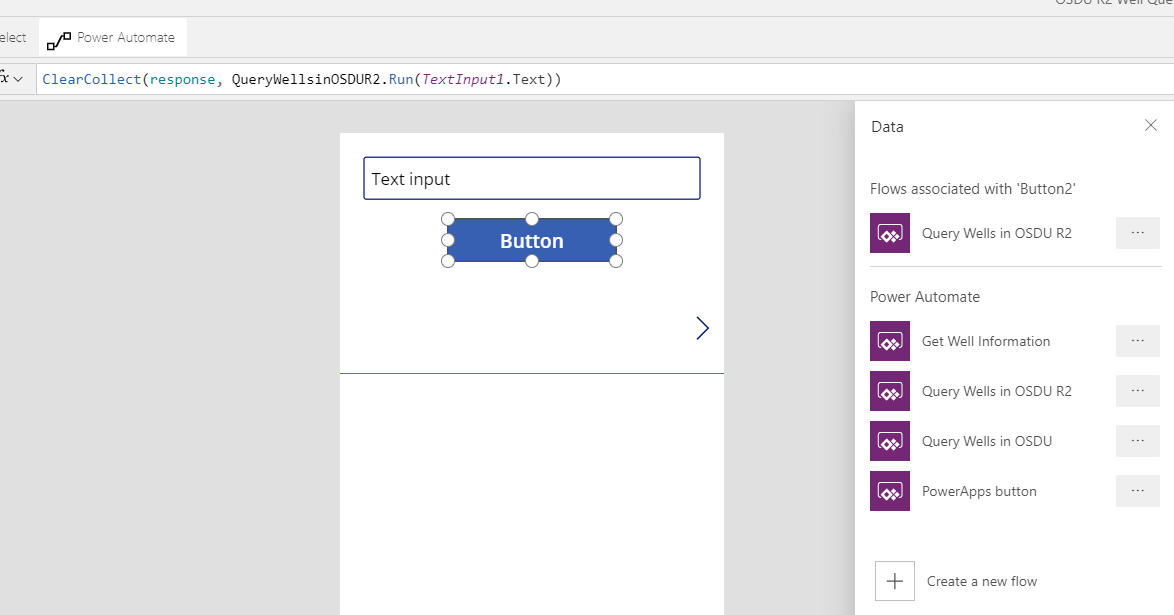Select the associated Query Wells in OSDU R2 flow name
The image size is (1174, 615).
point(997,233)
